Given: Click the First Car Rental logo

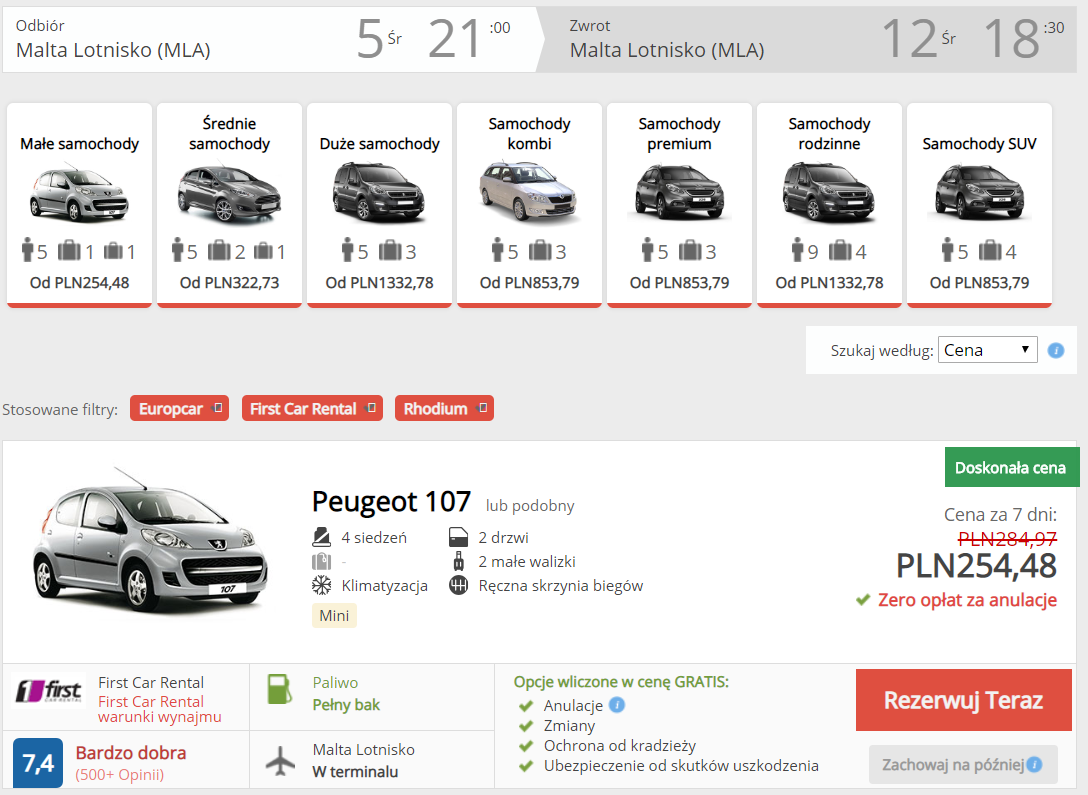Looking at the screenshot, I should (x=49, y=692).
